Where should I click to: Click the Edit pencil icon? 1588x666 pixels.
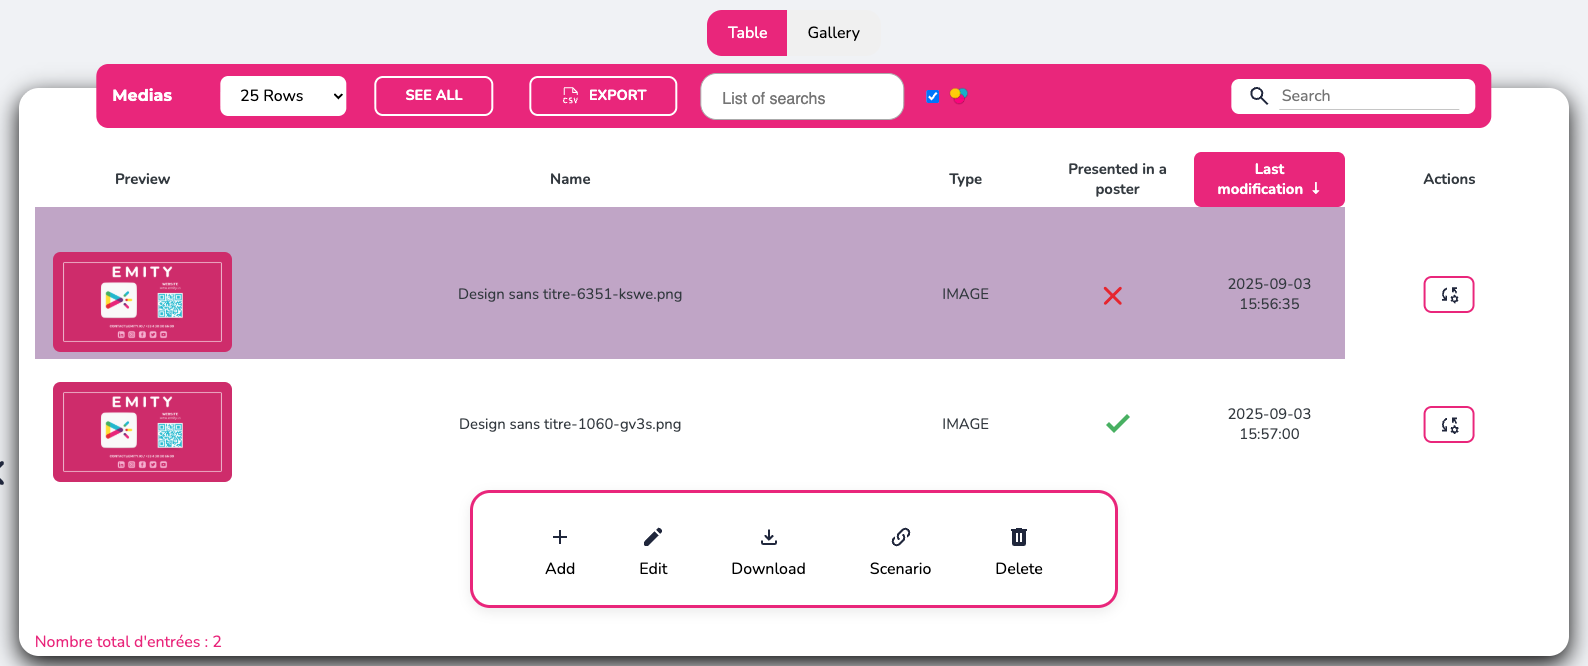tap(653, 538)
